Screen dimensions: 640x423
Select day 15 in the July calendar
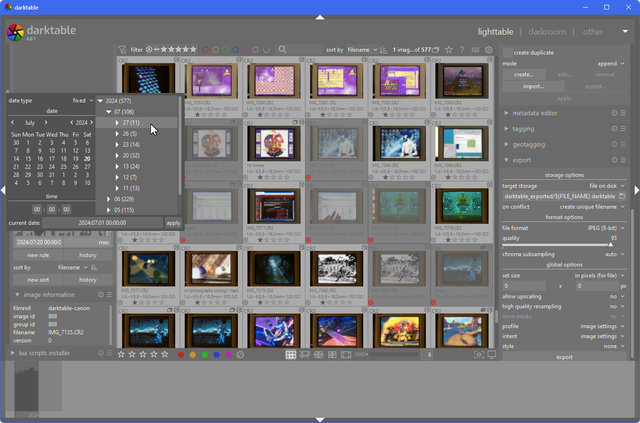point(27,158)
